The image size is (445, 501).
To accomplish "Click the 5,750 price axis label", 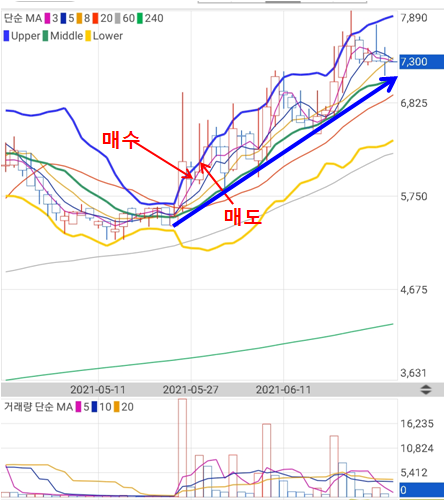I will (414, 196).
